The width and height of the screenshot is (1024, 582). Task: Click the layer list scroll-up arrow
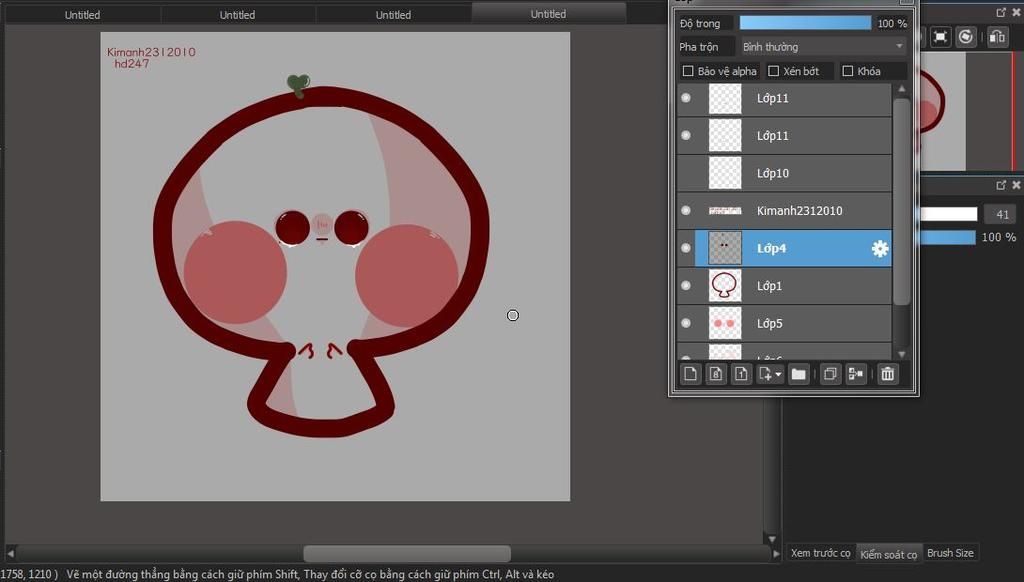click(902, 88)
